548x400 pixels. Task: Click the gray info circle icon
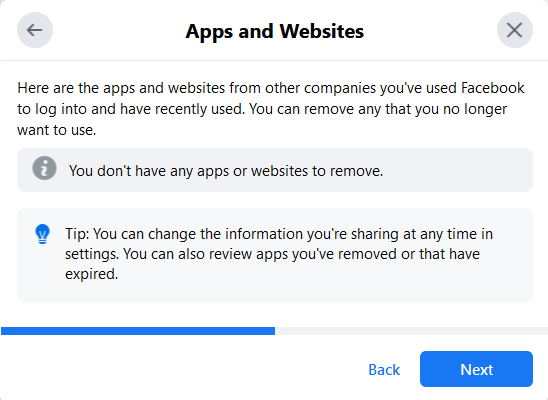click(44, 168)
